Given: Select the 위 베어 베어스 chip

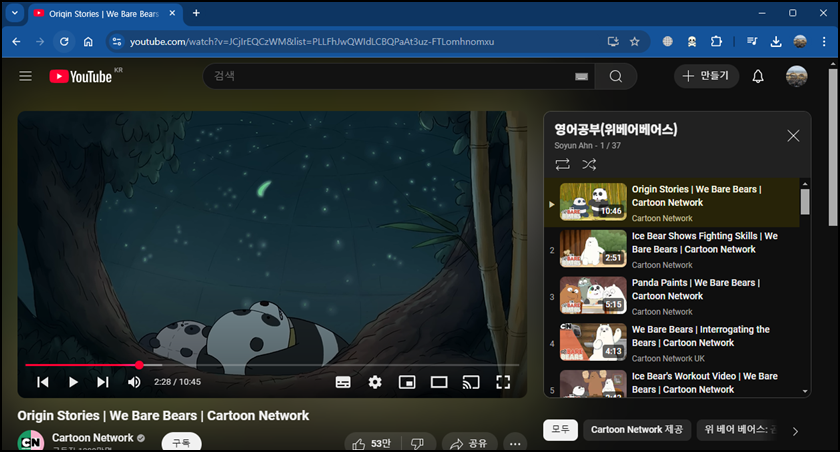Looking at the screenshot, I should point(739,430).
